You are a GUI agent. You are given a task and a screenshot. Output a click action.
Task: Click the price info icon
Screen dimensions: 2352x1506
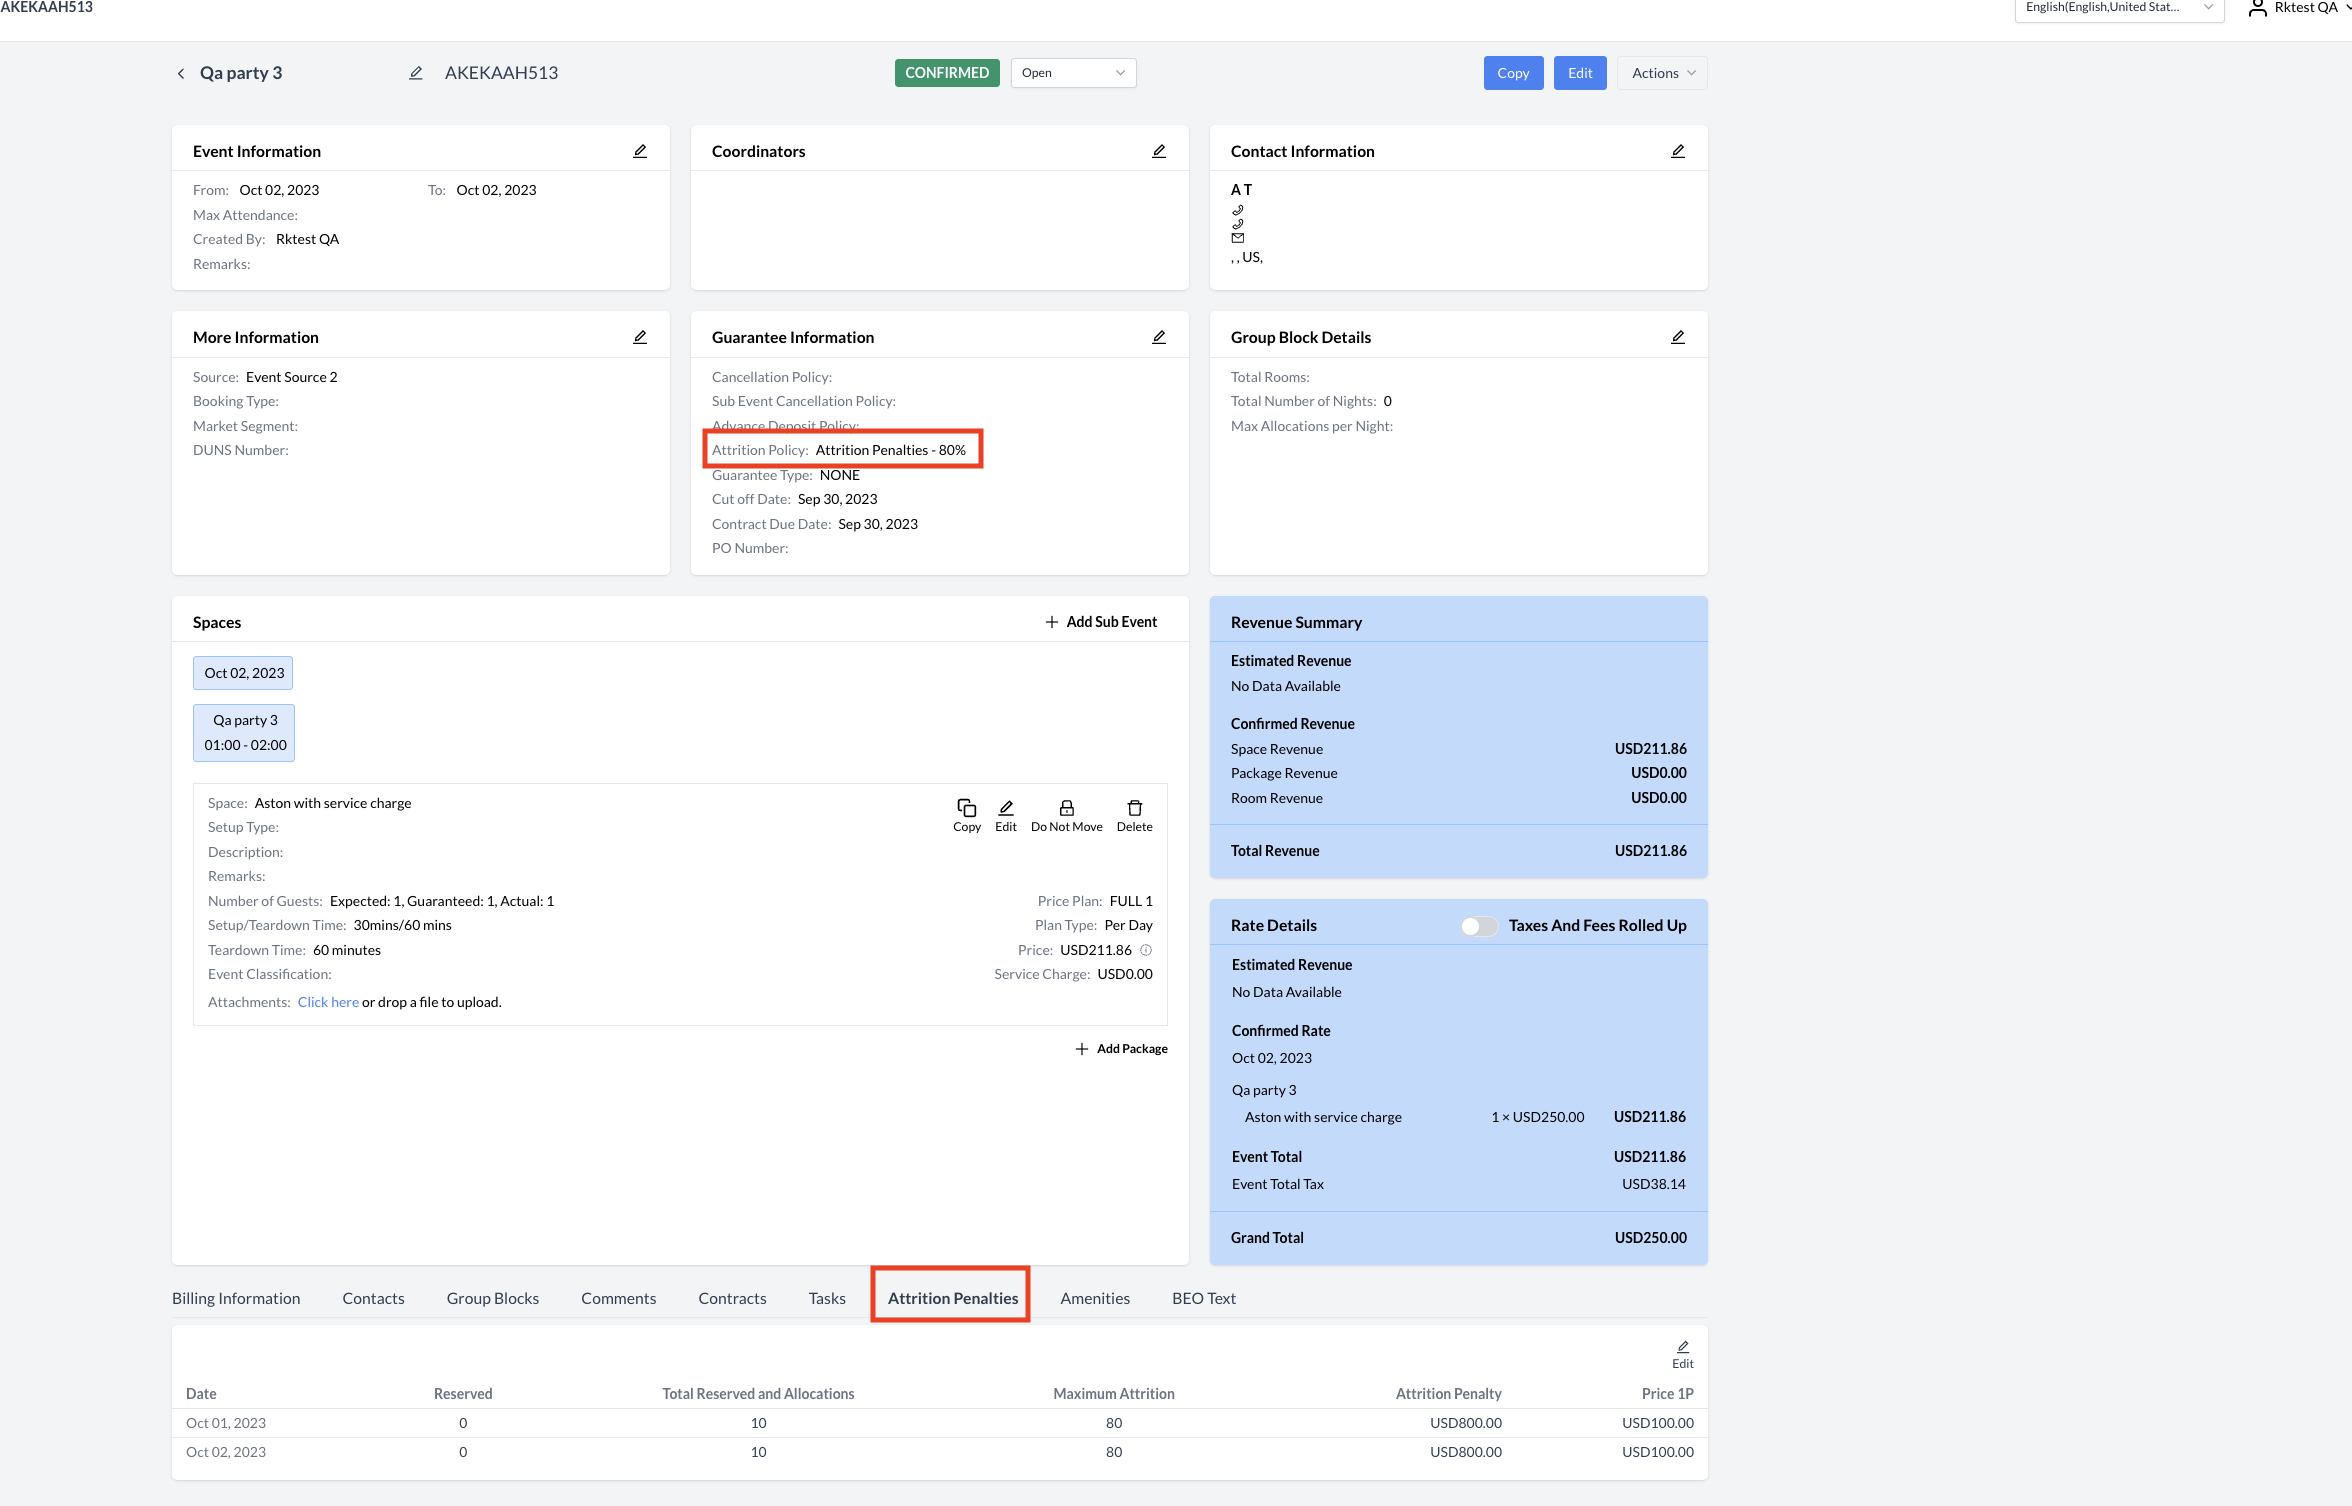pos(1146,950)
